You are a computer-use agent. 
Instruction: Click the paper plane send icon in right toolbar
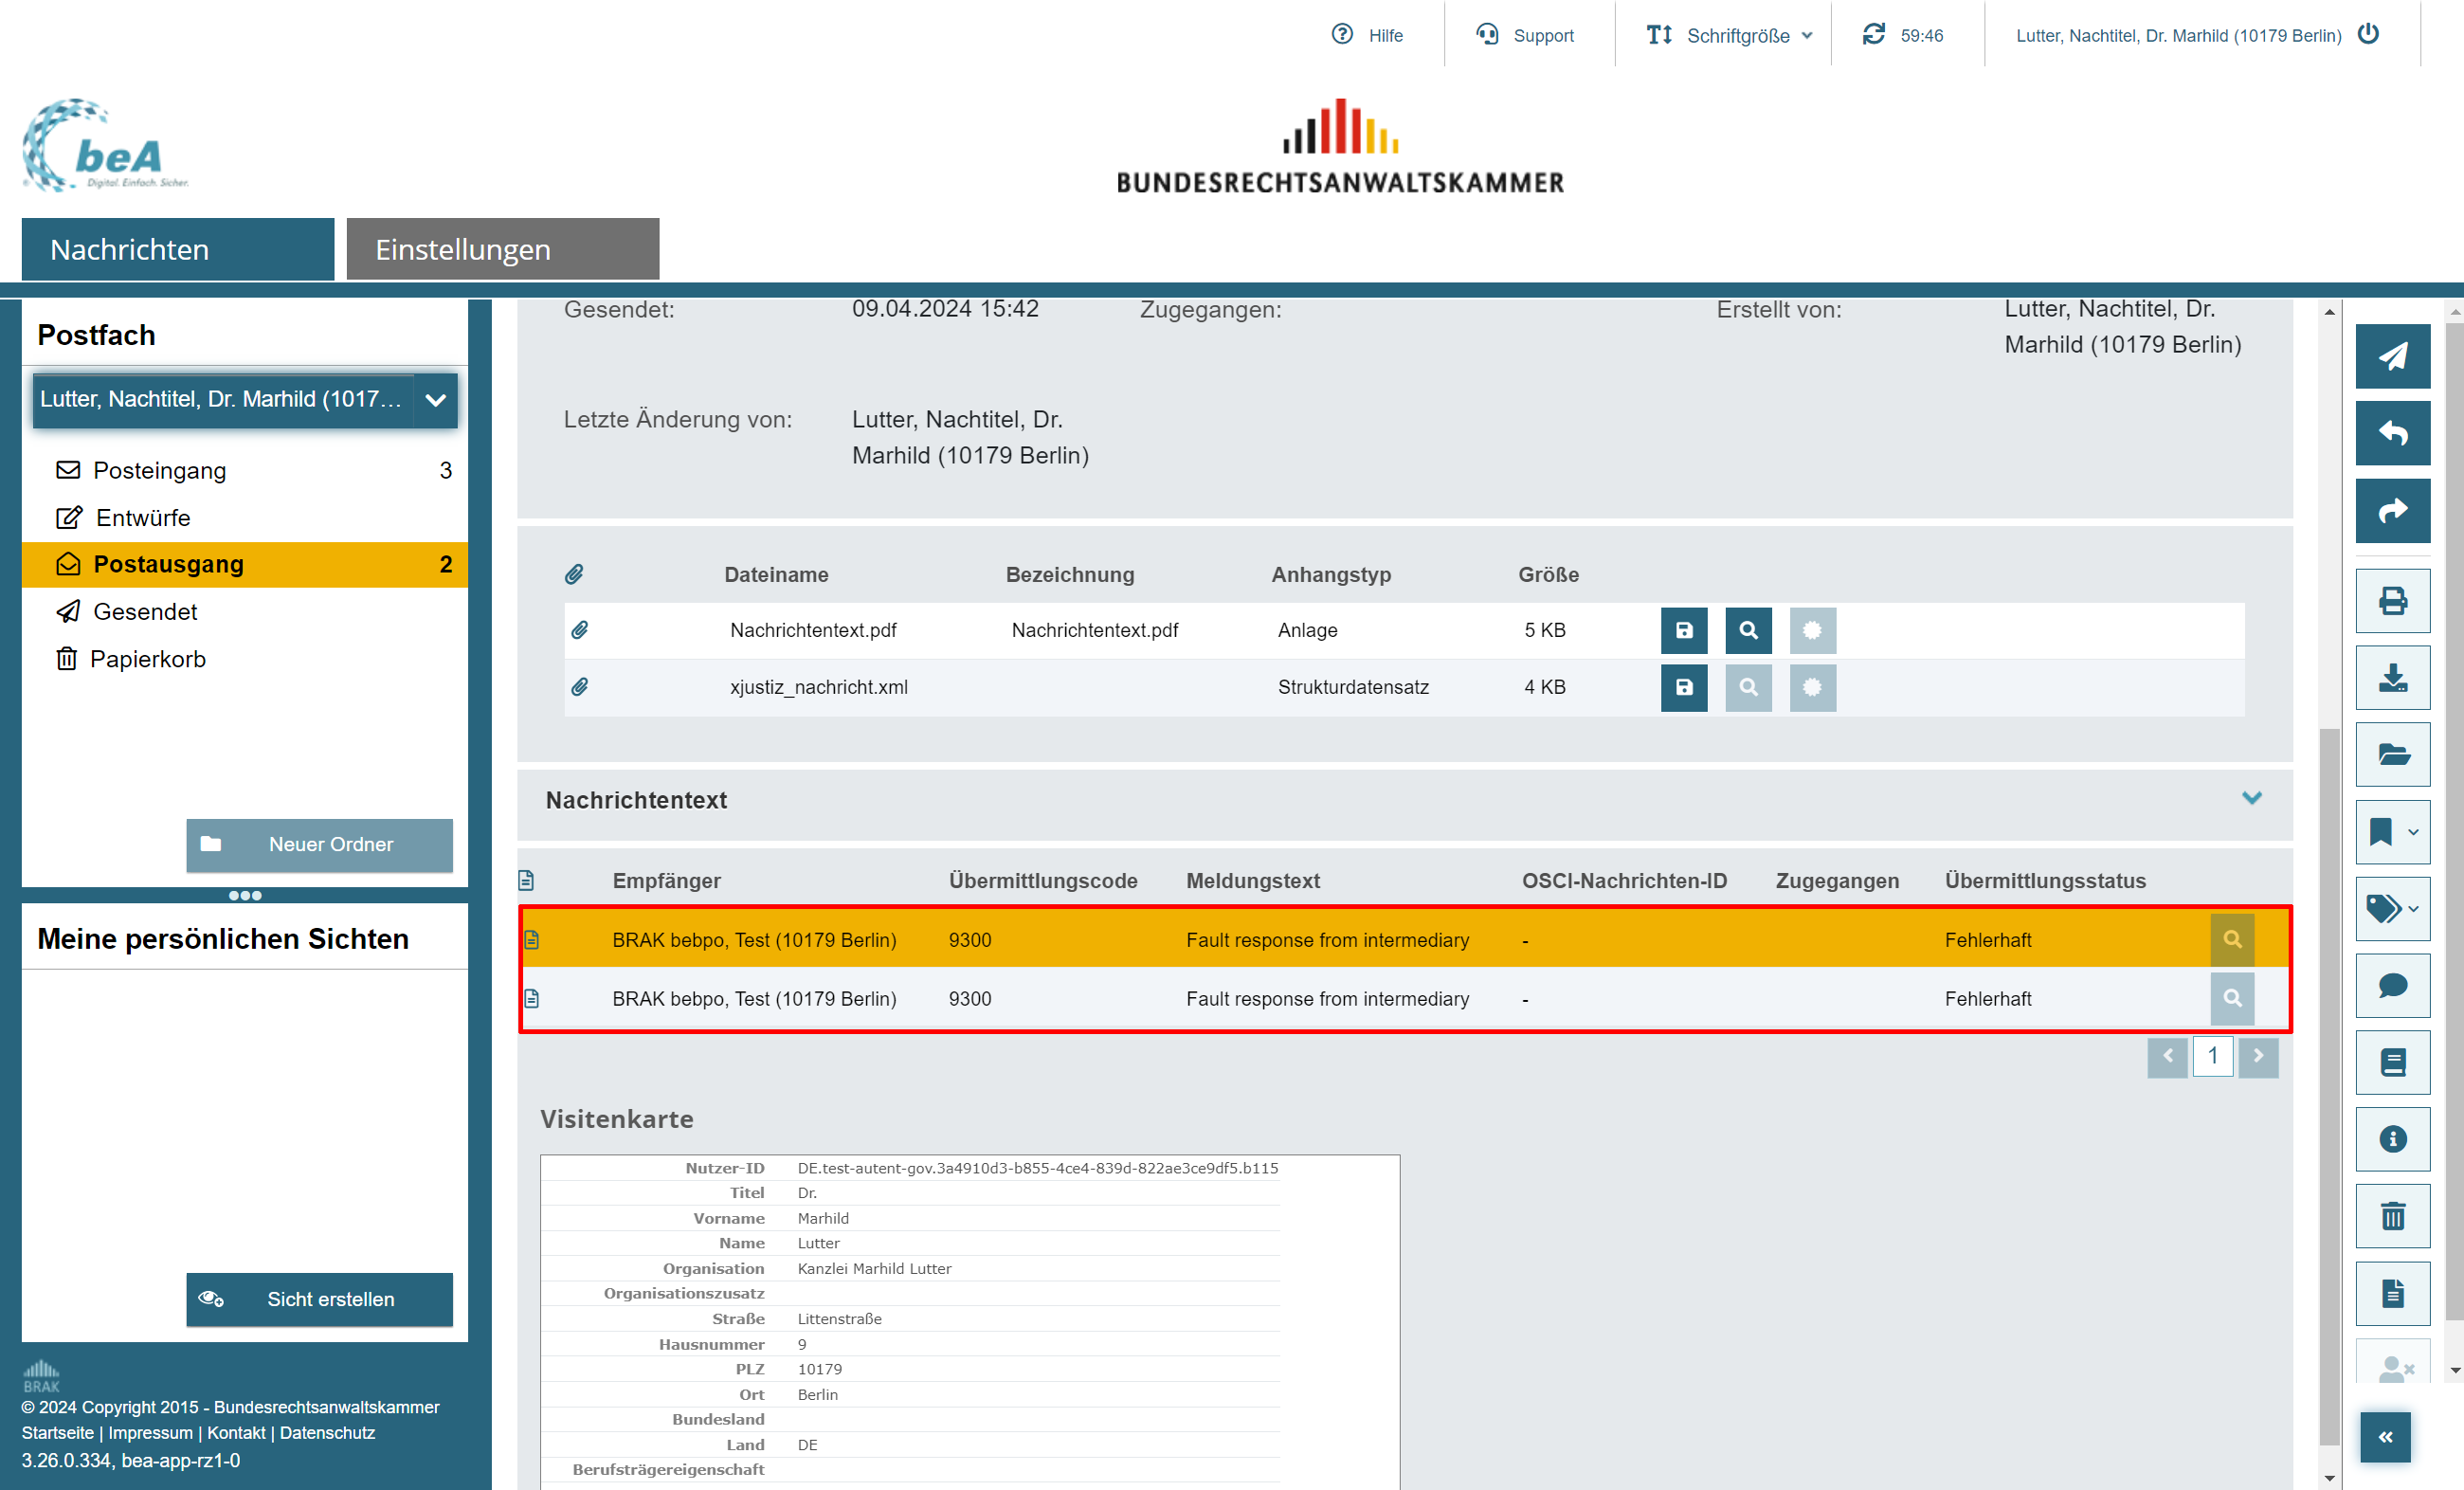(x=2391, y=356)
